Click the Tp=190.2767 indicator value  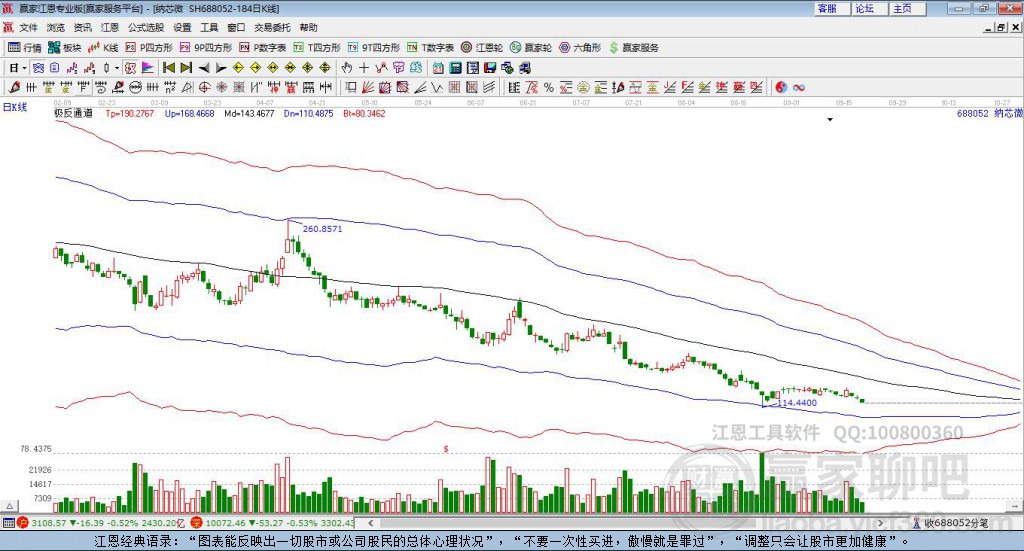click(x=129, y=113)
